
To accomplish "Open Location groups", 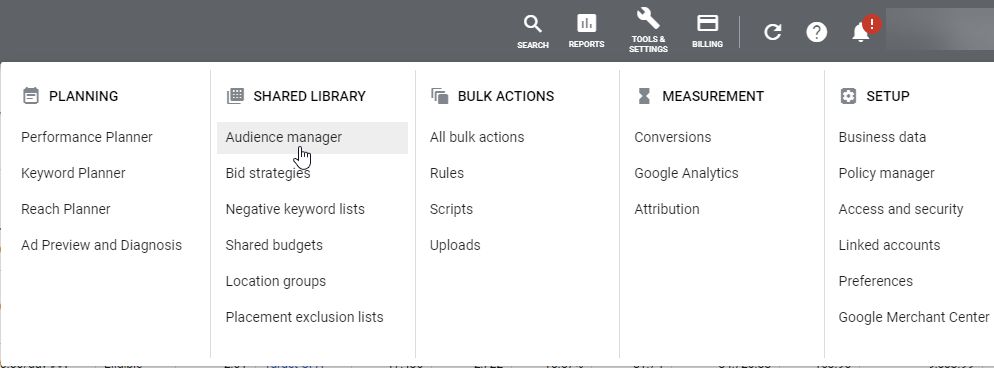I will tap(276, 281).
